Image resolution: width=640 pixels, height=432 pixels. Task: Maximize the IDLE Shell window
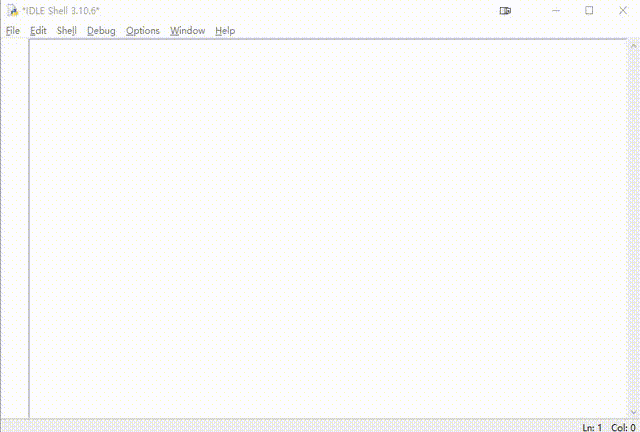tap(589, 11)
